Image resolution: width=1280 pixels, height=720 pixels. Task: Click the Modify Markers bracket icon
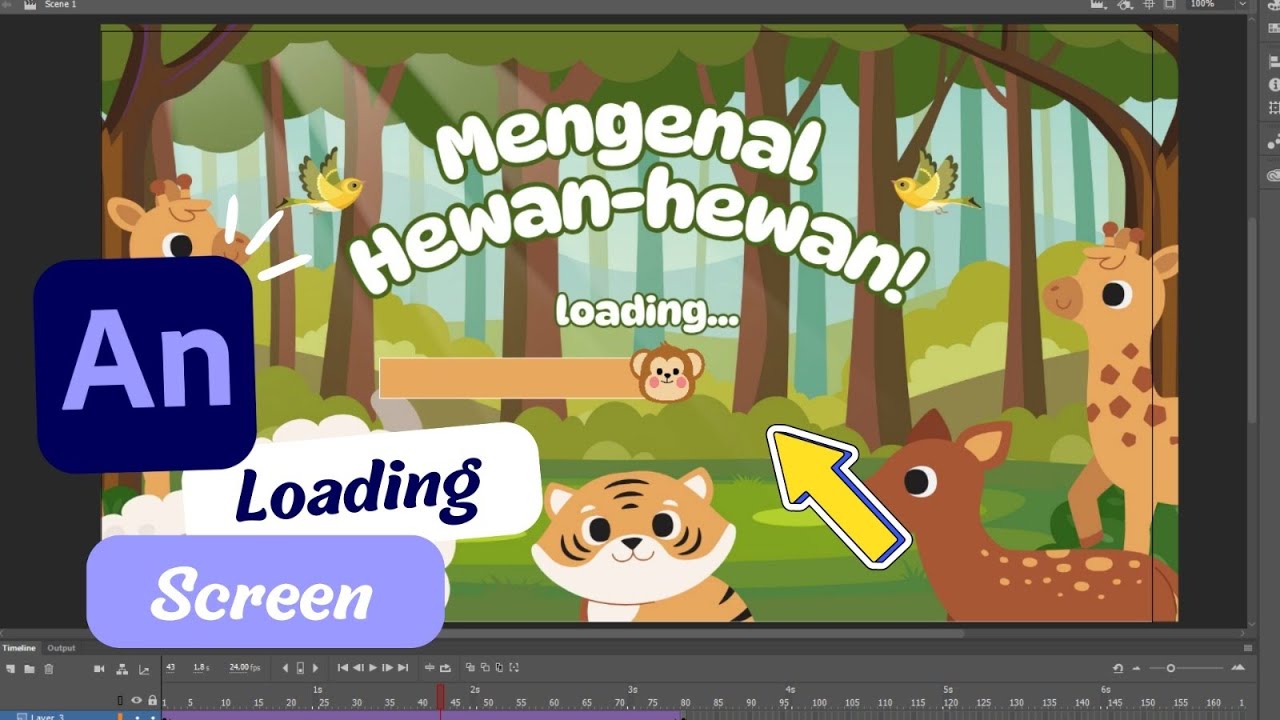tap(514, 667)
